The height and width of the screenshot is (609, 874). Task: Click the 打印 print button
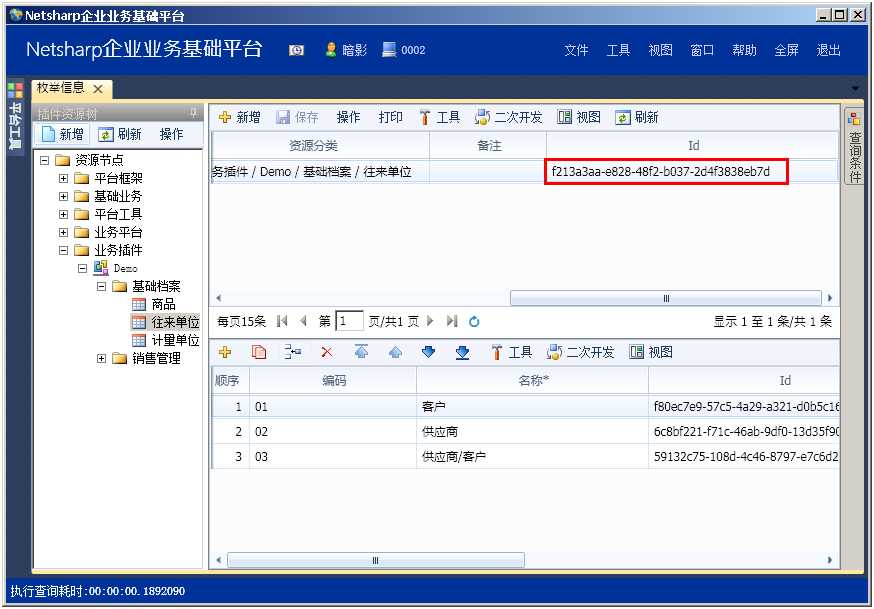click(390, 117)
